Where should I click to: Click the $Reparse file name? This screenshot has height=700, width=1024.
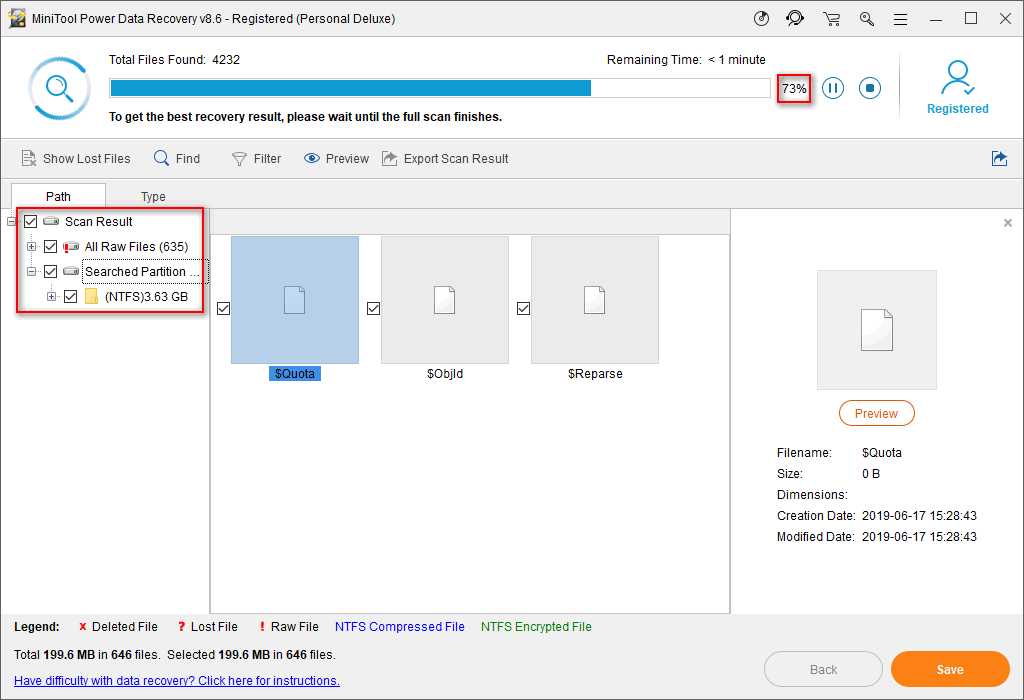(595, 374)
